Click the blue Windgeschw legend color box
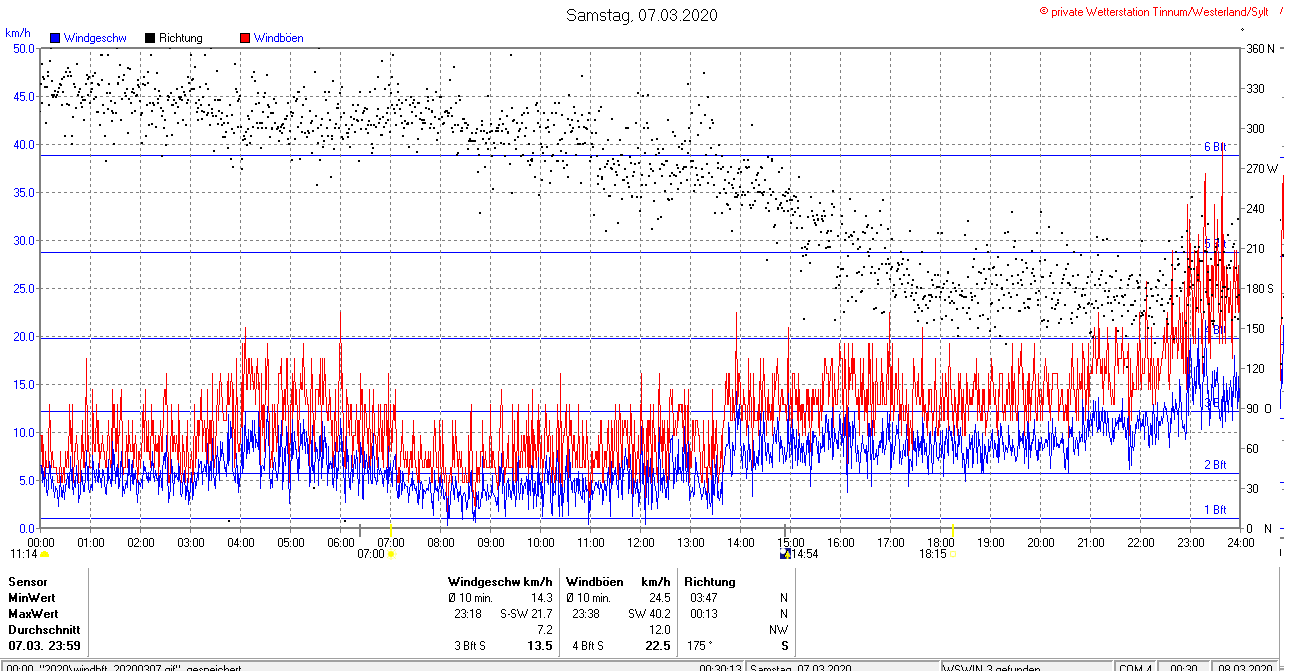The image size is (1310, 671). tap(56, 38)
